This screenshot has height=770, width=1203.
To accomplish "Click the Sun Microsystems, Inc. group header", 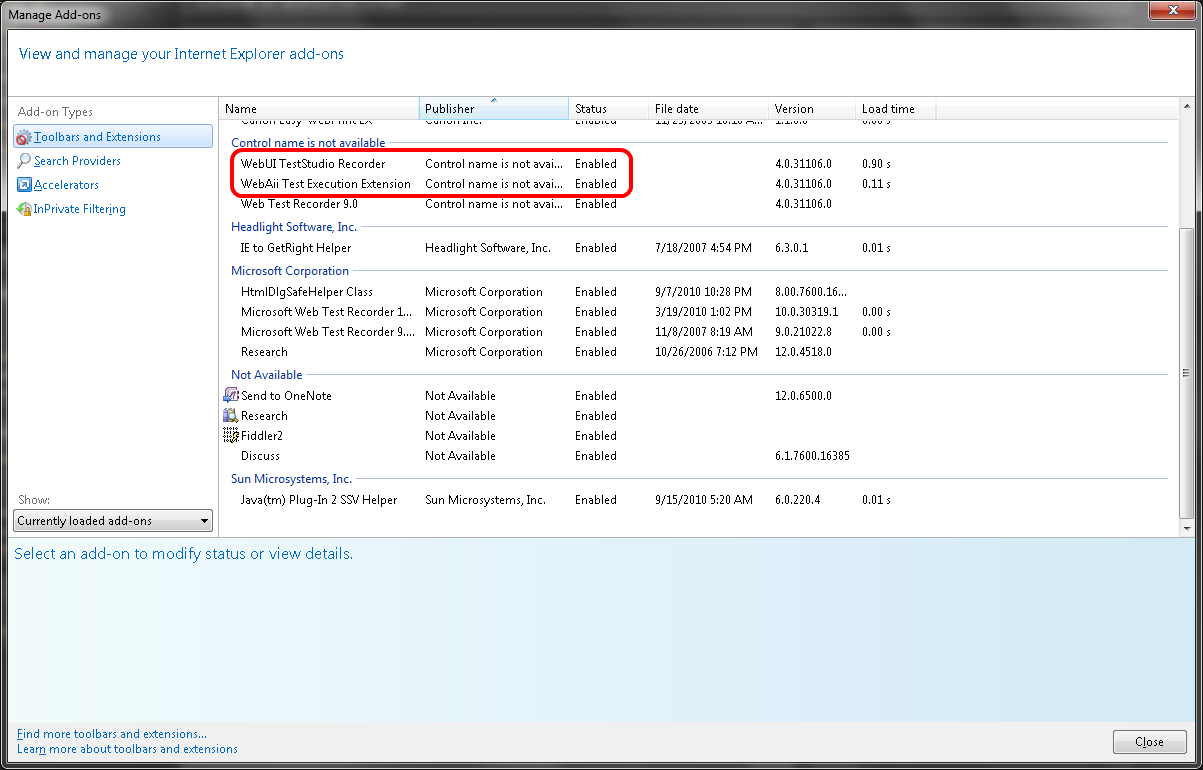I will [x=291, y=479].
